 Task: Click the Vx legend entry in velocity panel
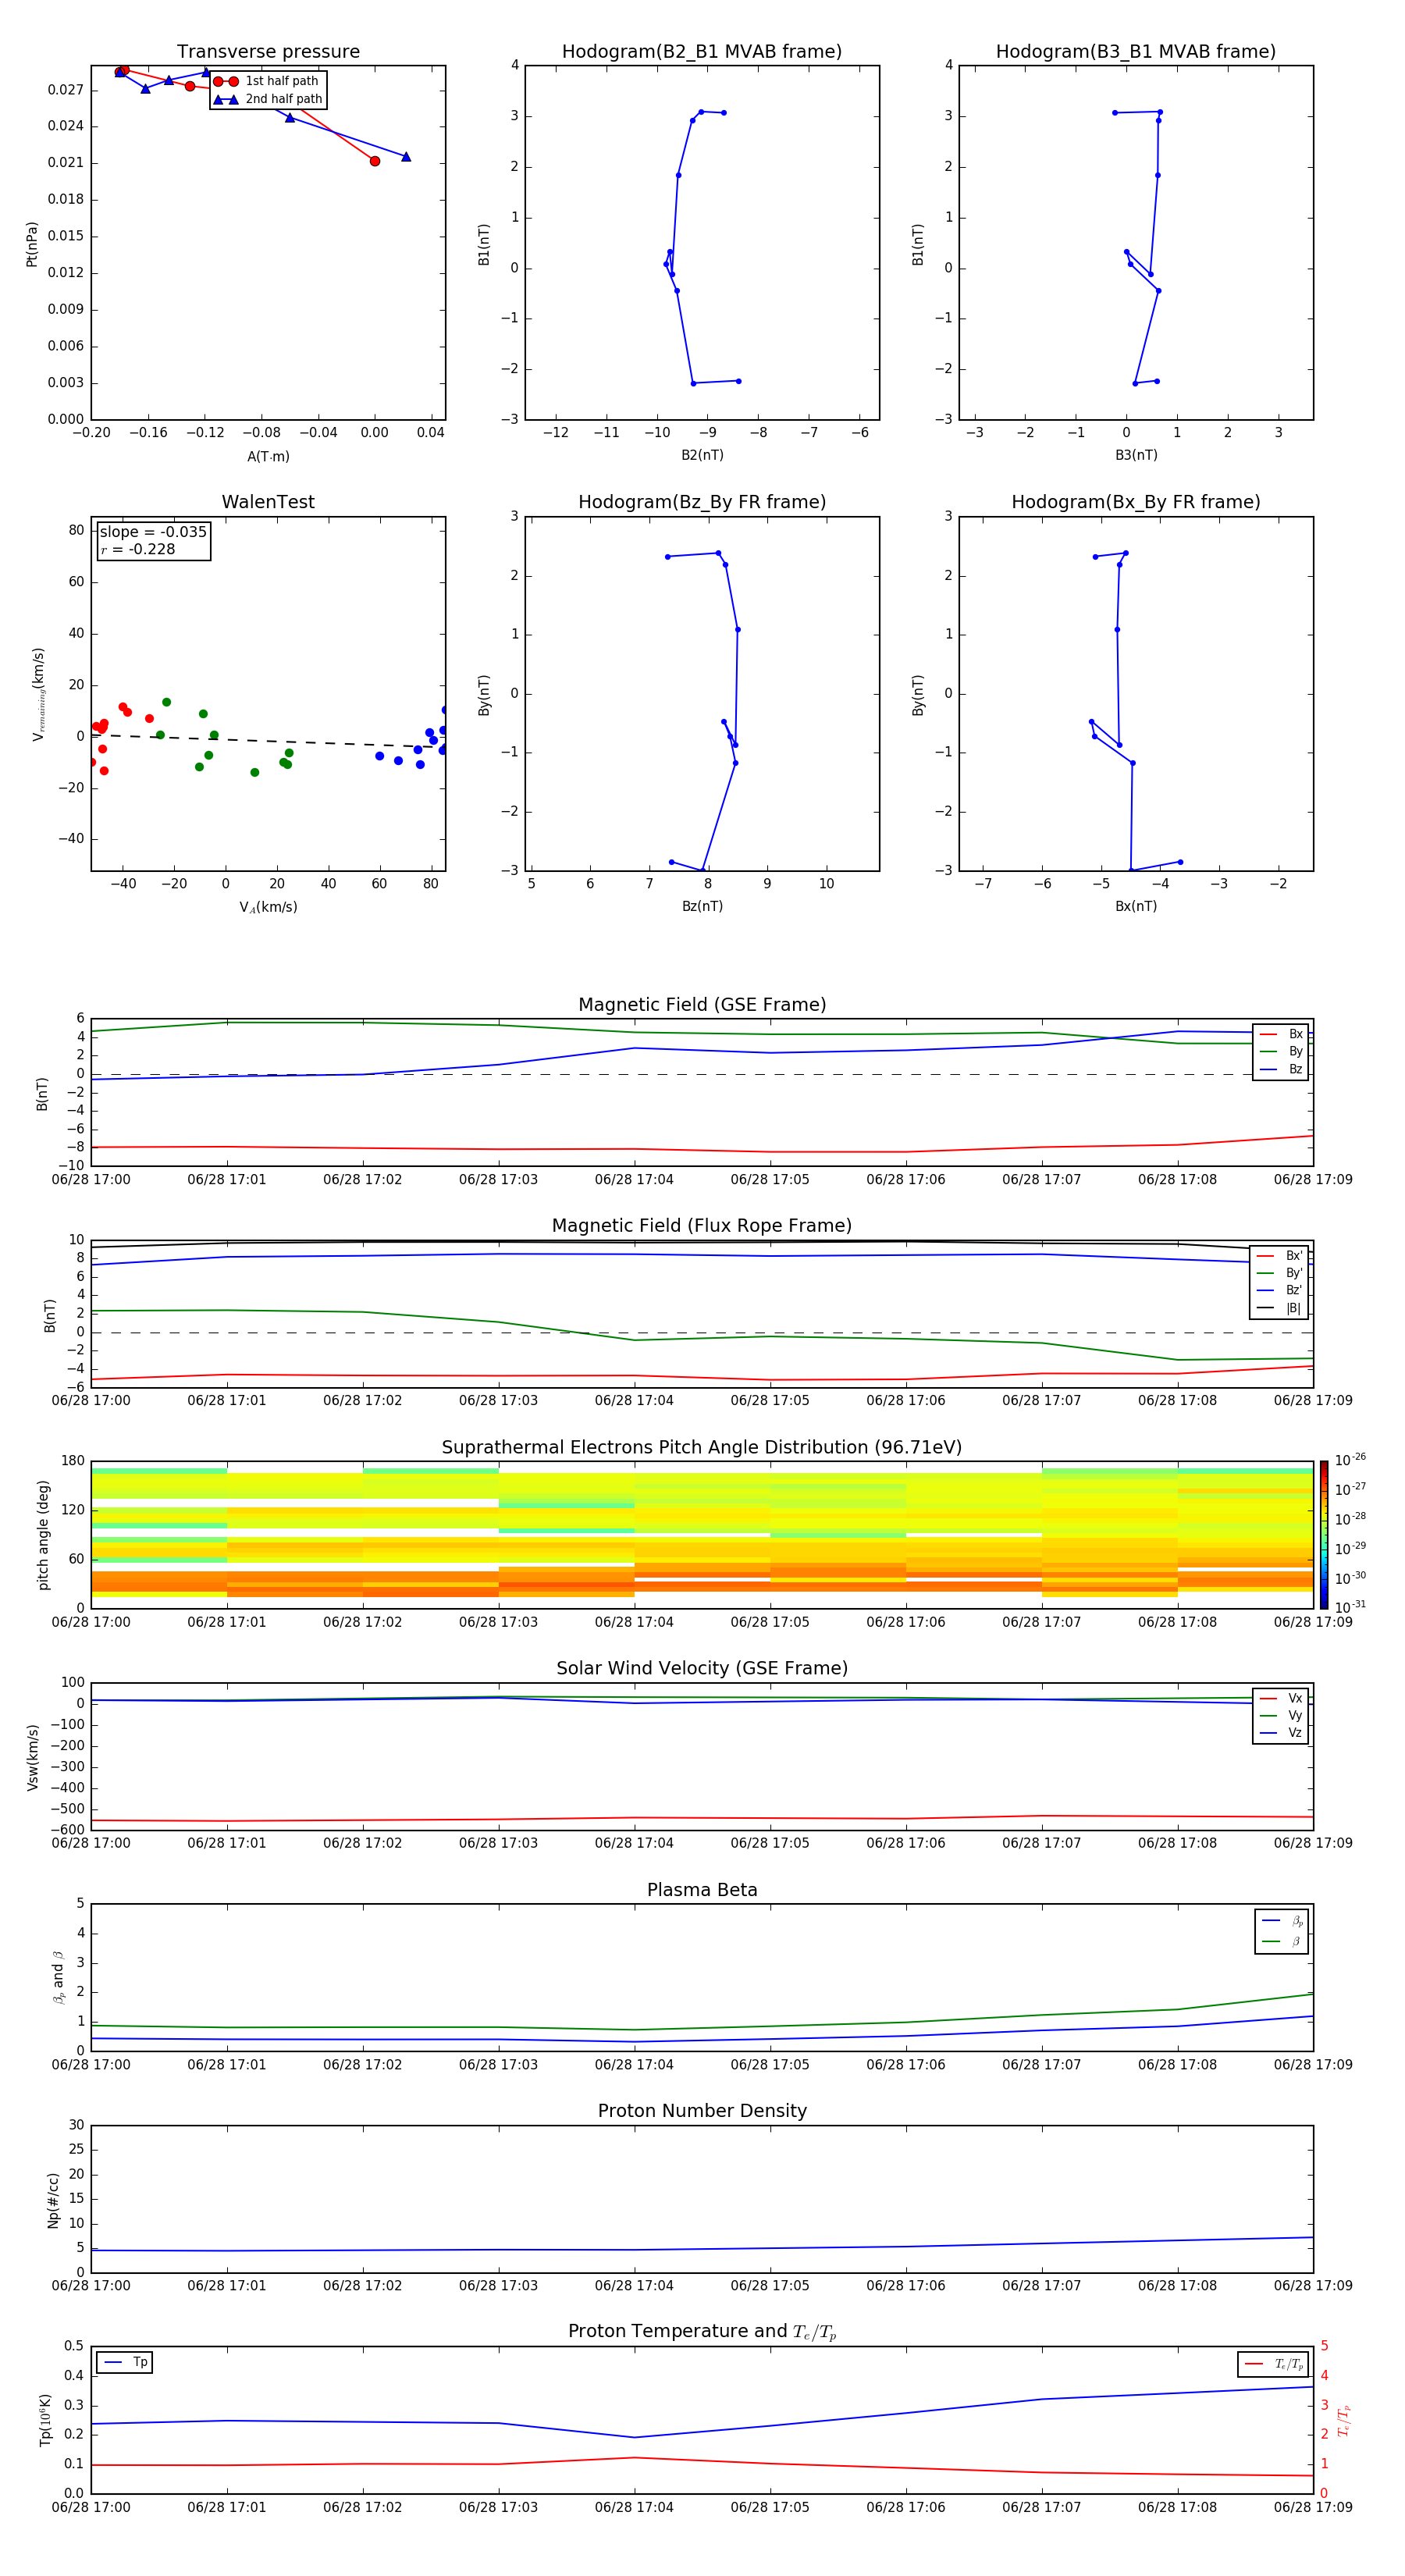[1281, 1698]
